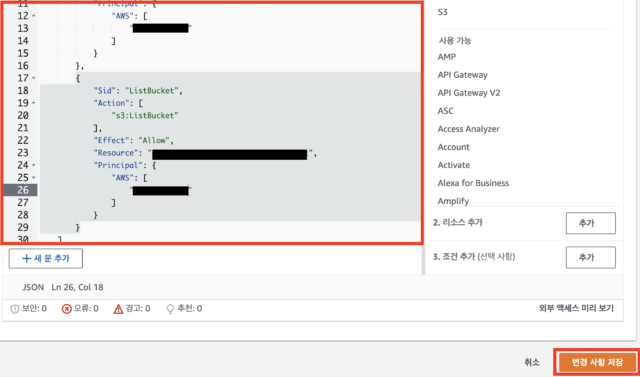Click the suggestion lightbulb icon
The image size is (640, 377).
point(170,309)
